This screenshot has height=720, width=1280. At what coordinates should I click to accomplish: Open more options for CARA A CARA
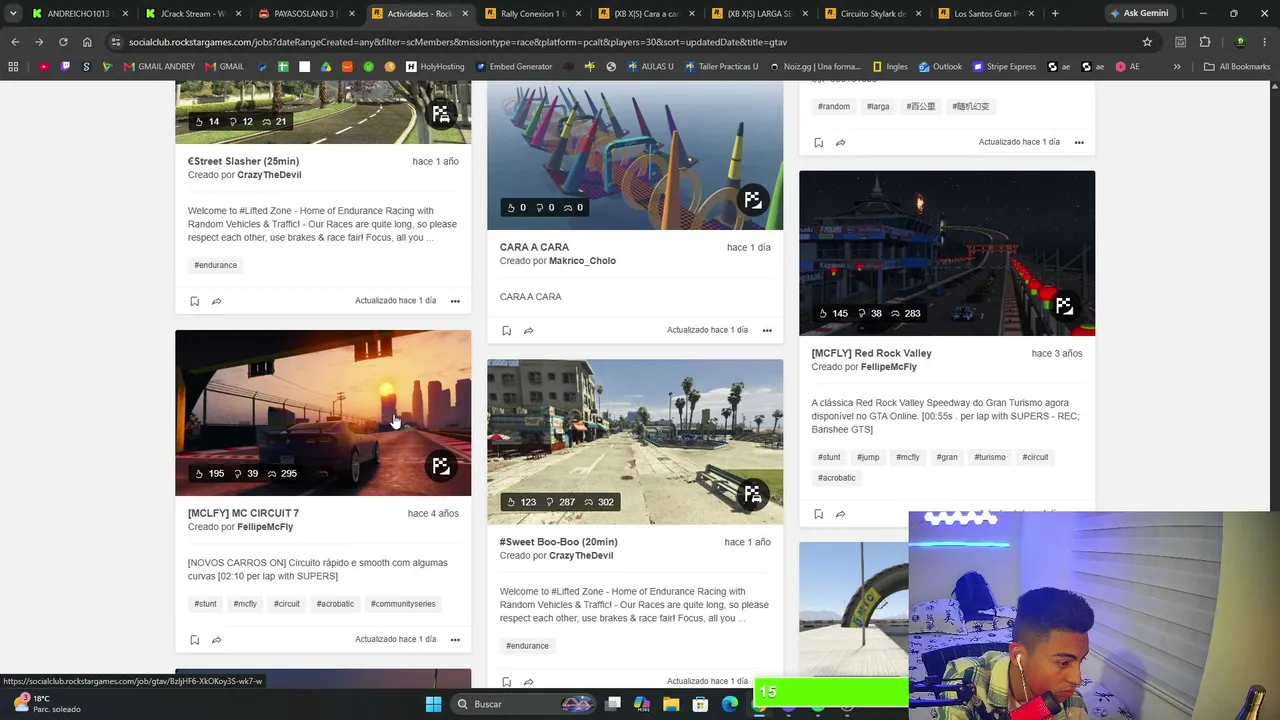[x=767, y=330]
